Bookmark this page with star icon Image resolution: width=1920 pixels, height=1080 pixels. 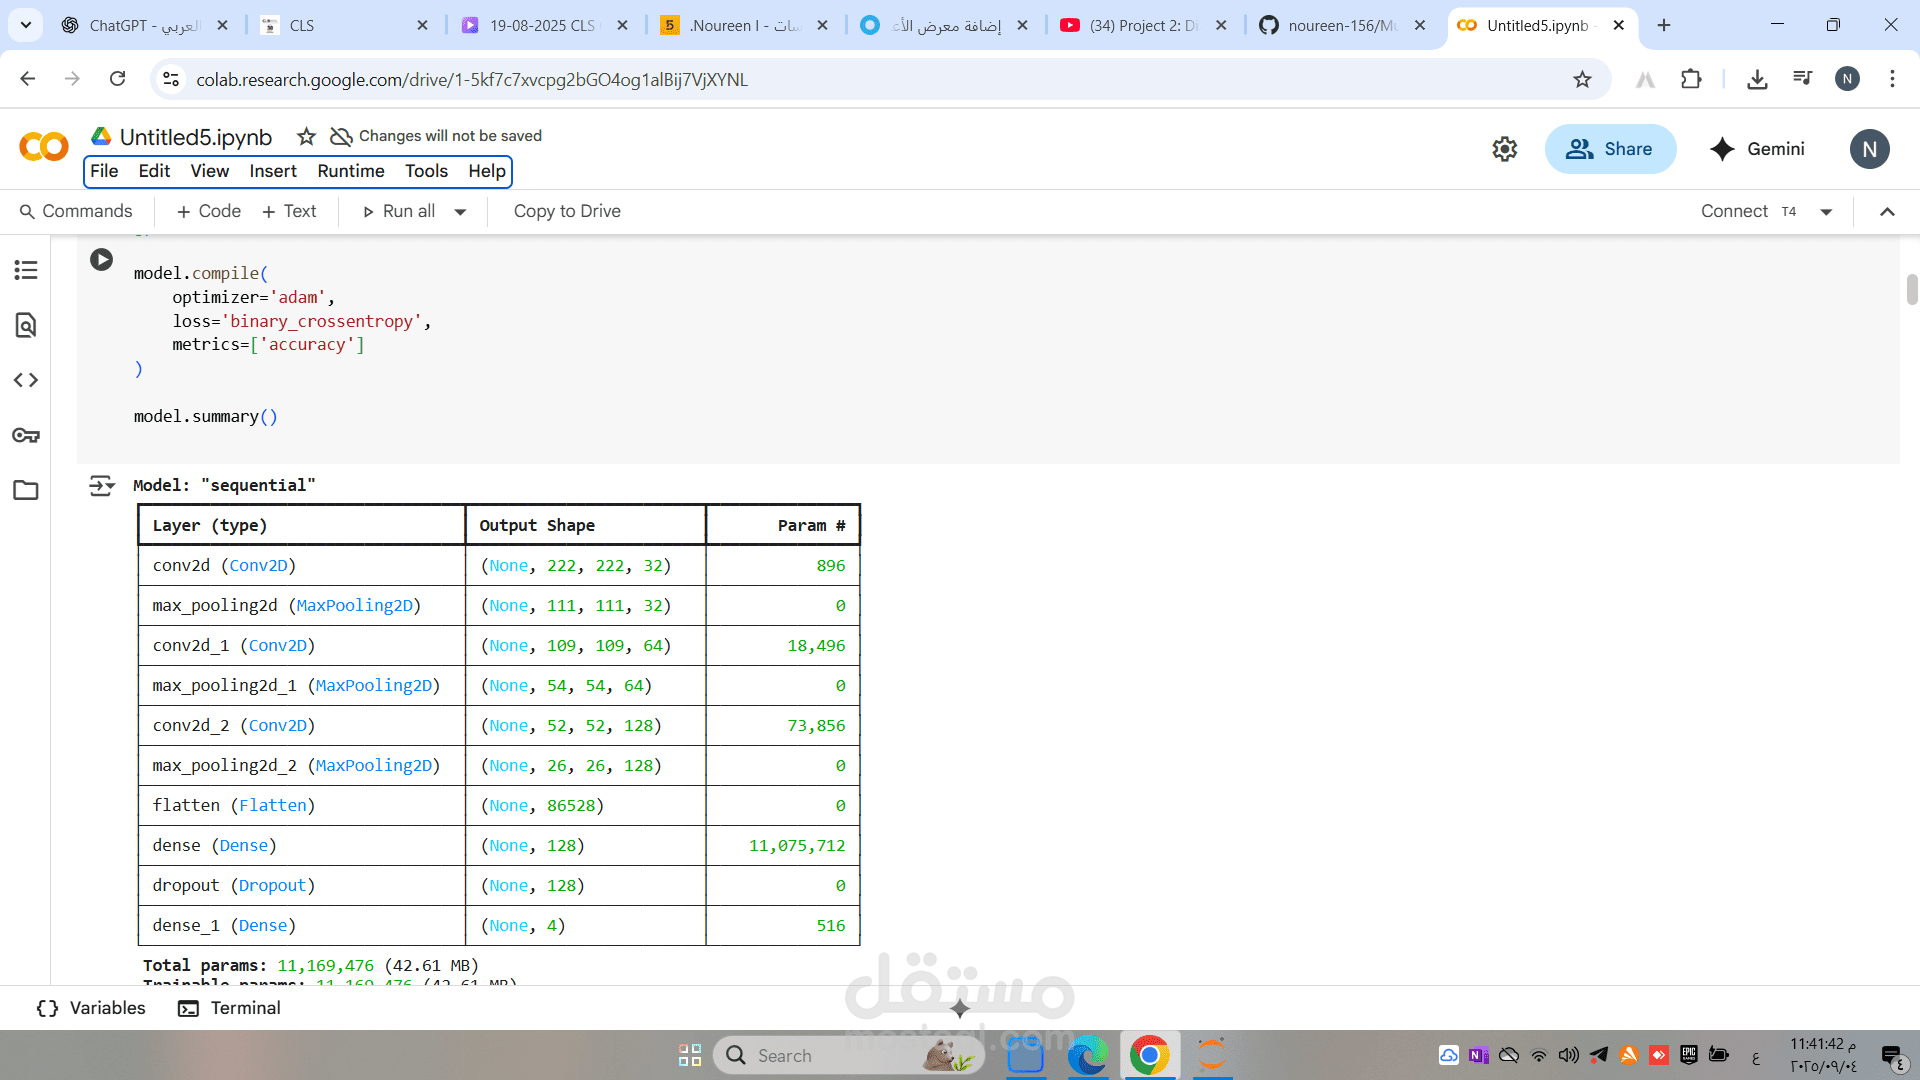1582,79
